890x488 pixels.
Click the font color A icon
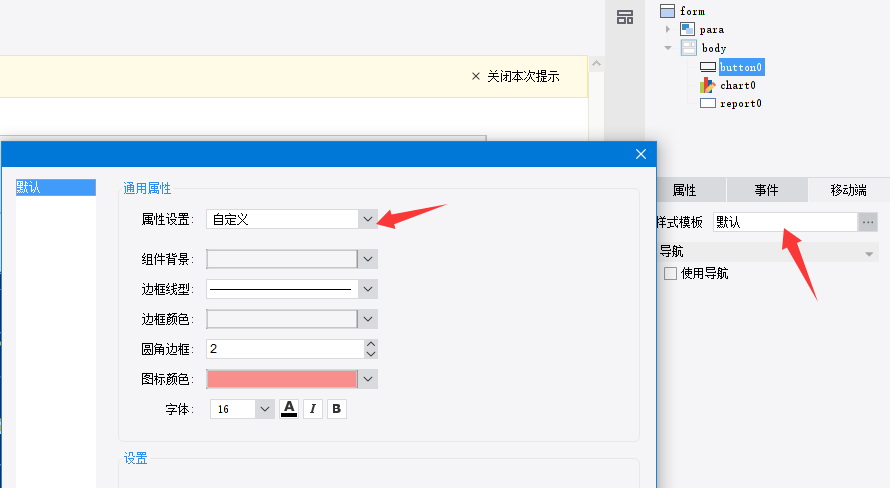point(289,409)
